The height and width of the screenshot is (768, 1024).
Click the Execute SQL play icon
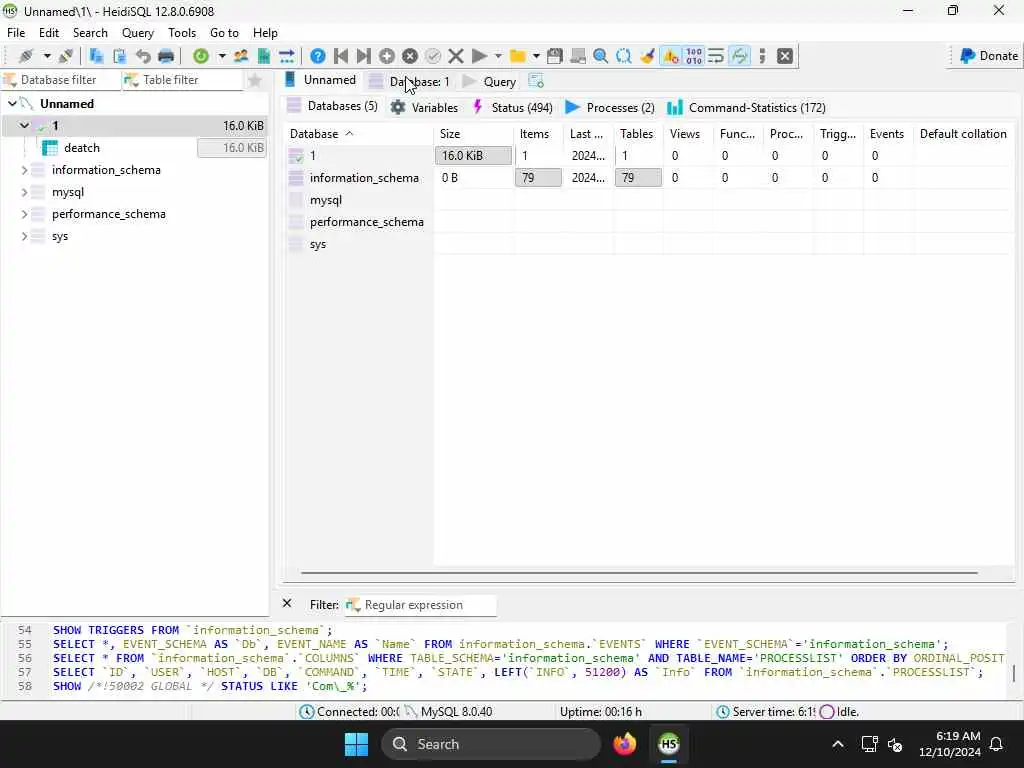click(x=479, y=56)
